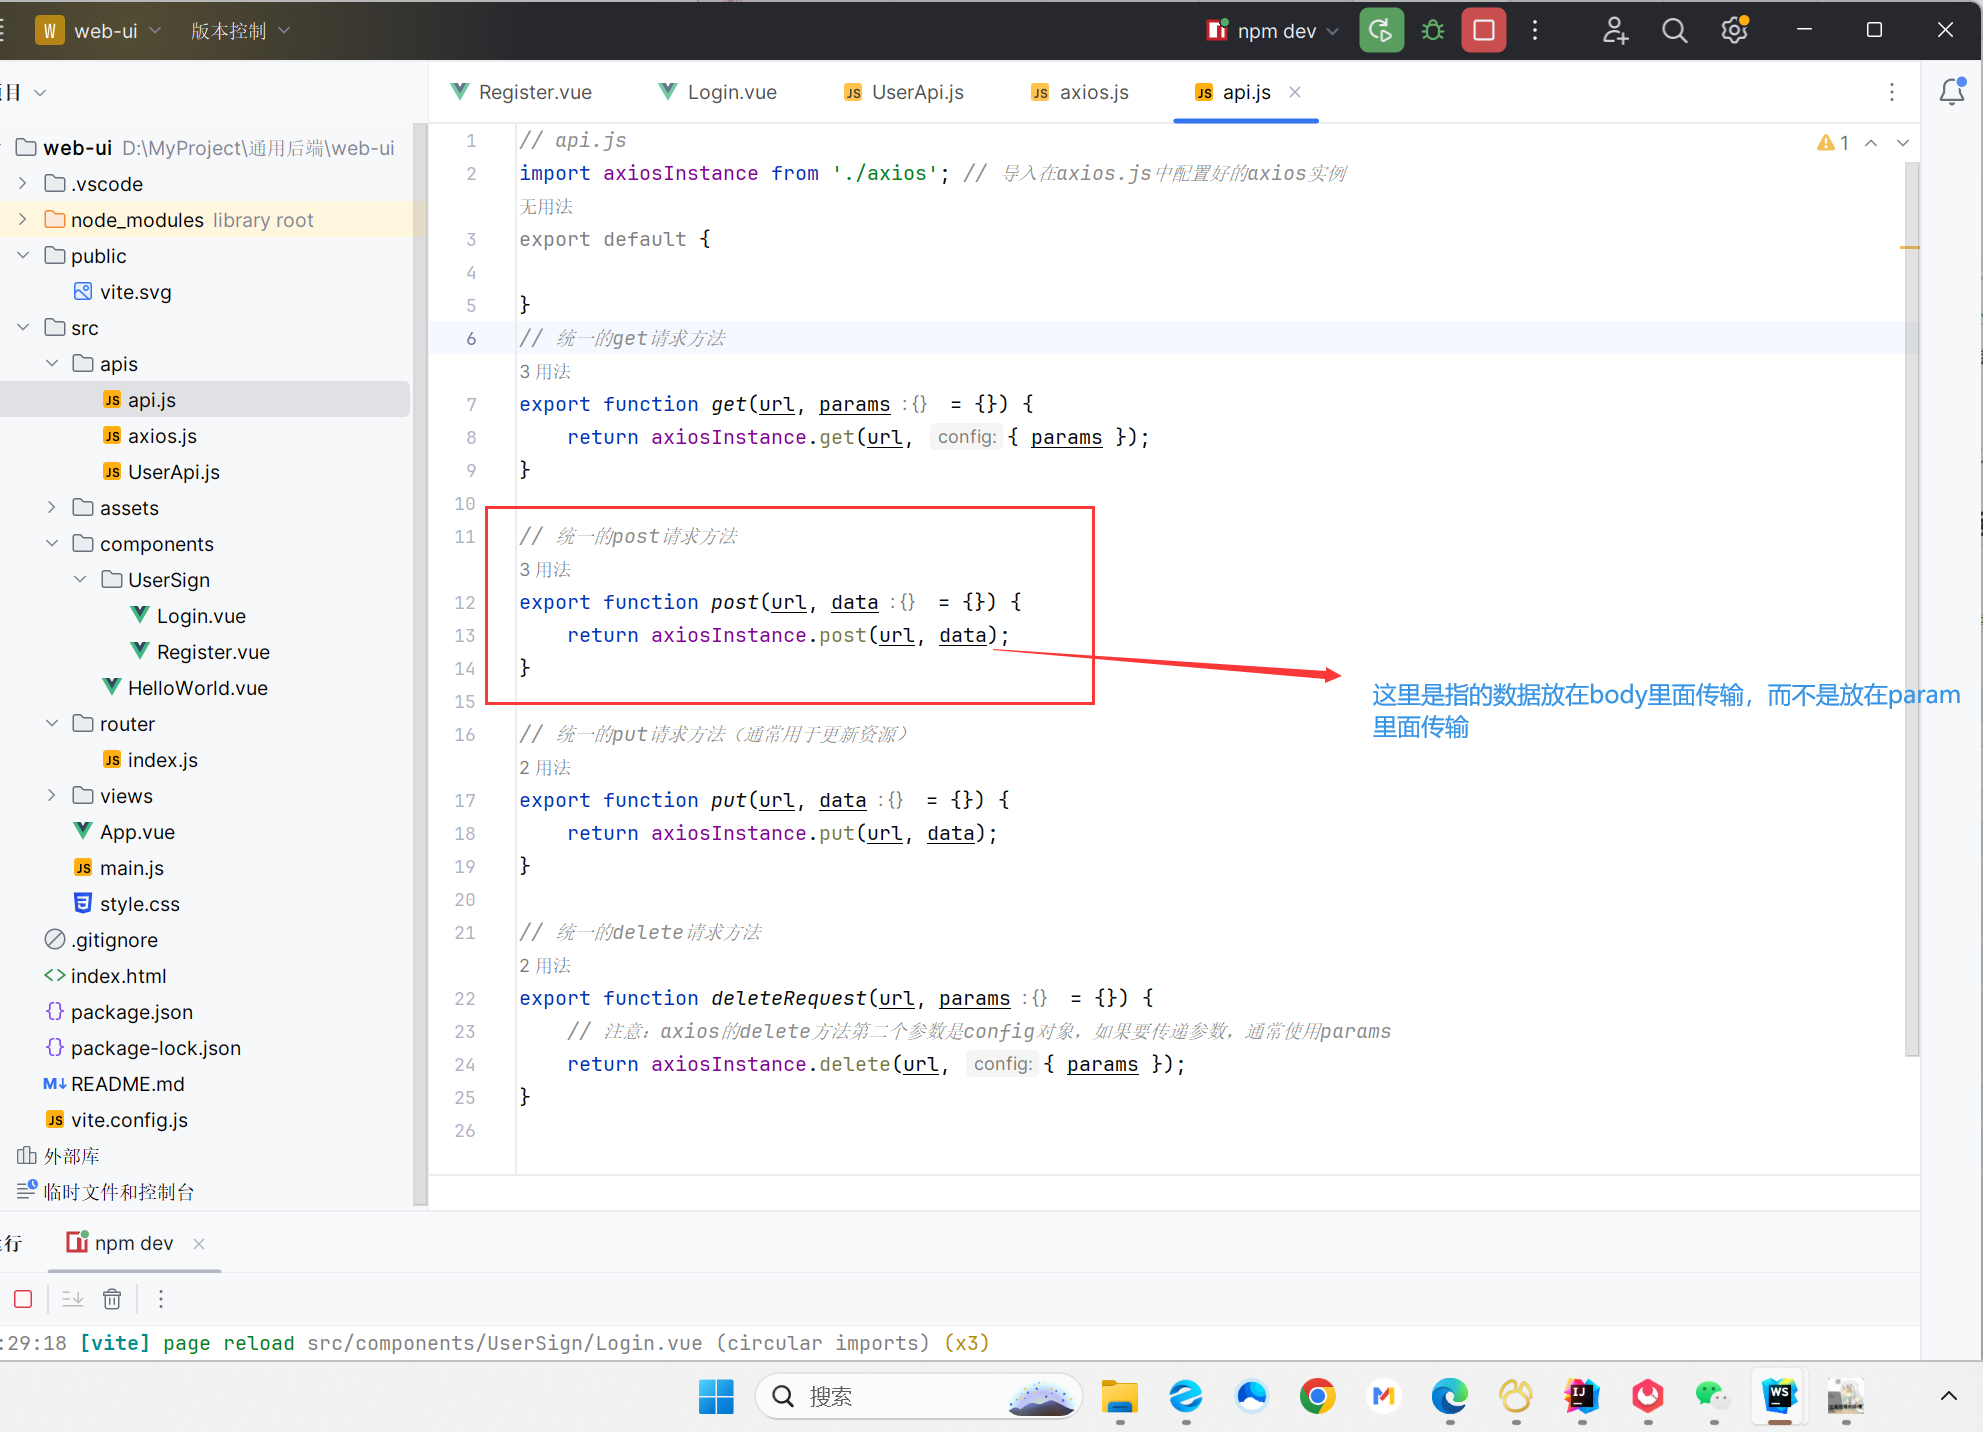Open editor tabs options menu
1983x1432 pixels.
tap(1892, 92)
